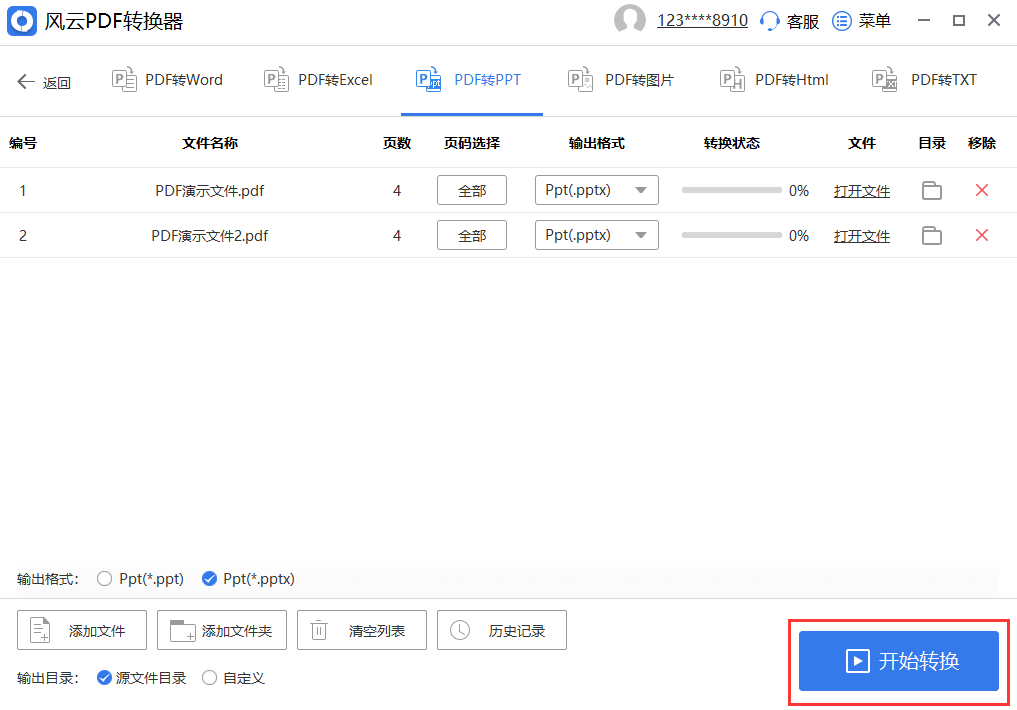Click the 历史记录 clock icon

tap(460, 630)
